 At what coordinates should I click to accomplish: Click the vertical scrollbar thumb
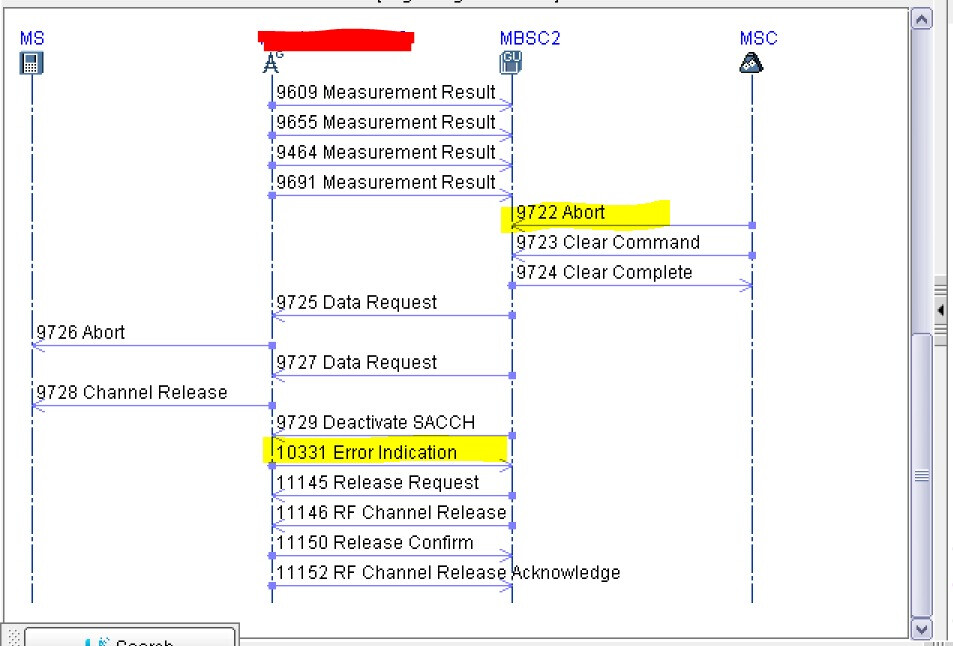point(921,475)
